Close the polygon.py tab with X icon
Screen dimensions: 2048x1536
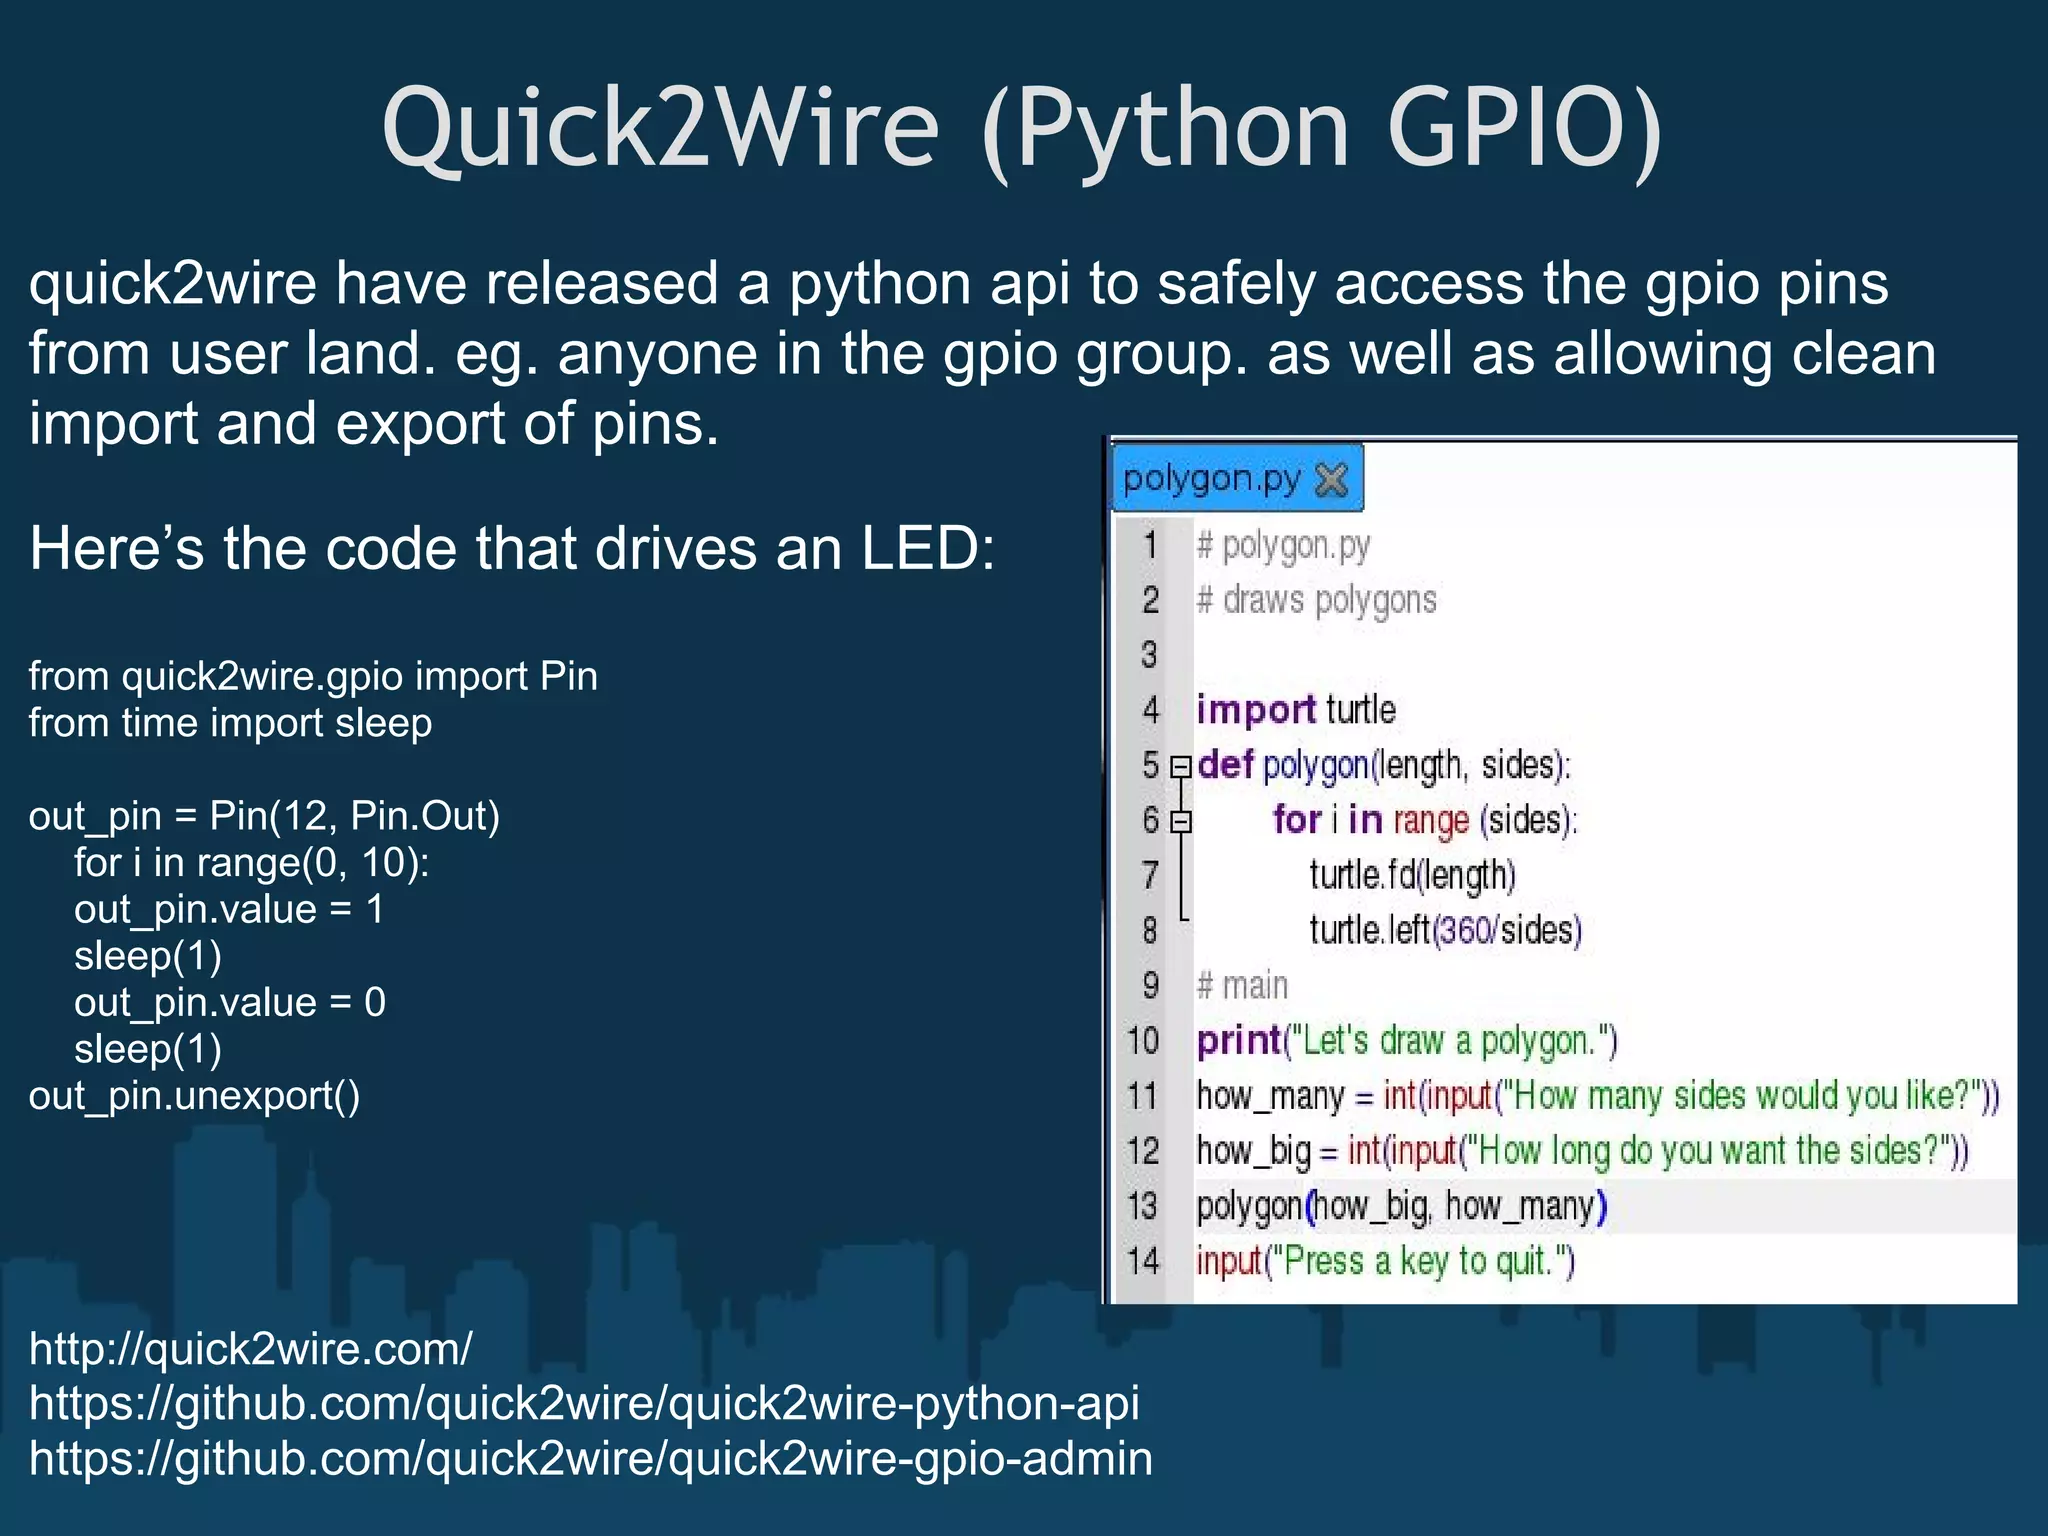tap(1331, 480)
